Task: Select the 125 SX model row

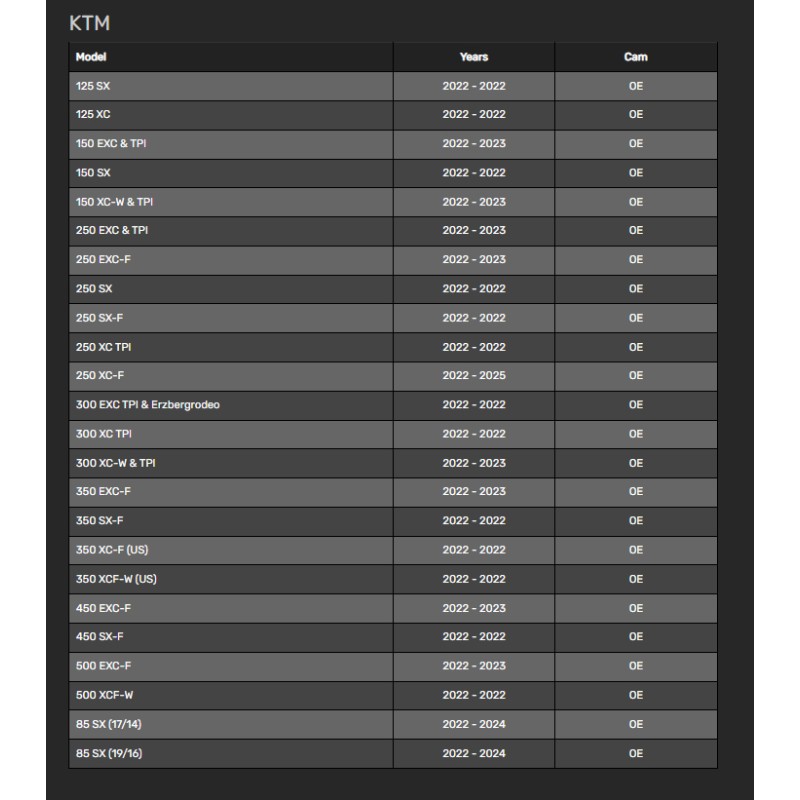Action: (93, 86)
